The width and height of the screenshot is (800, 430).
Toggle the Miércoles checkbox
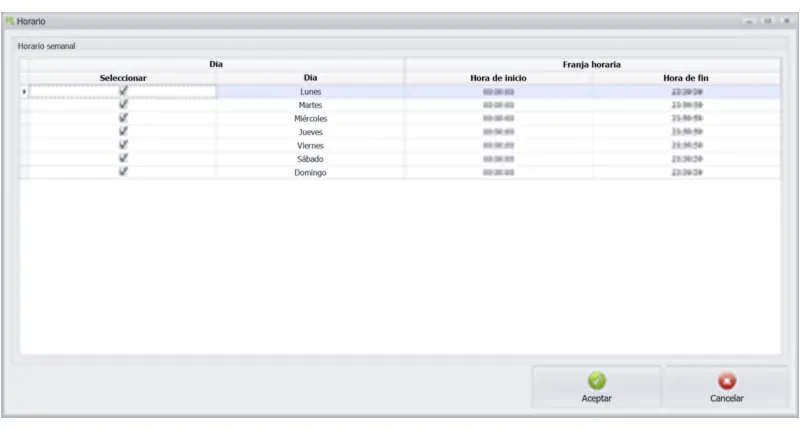click(123, 118)
